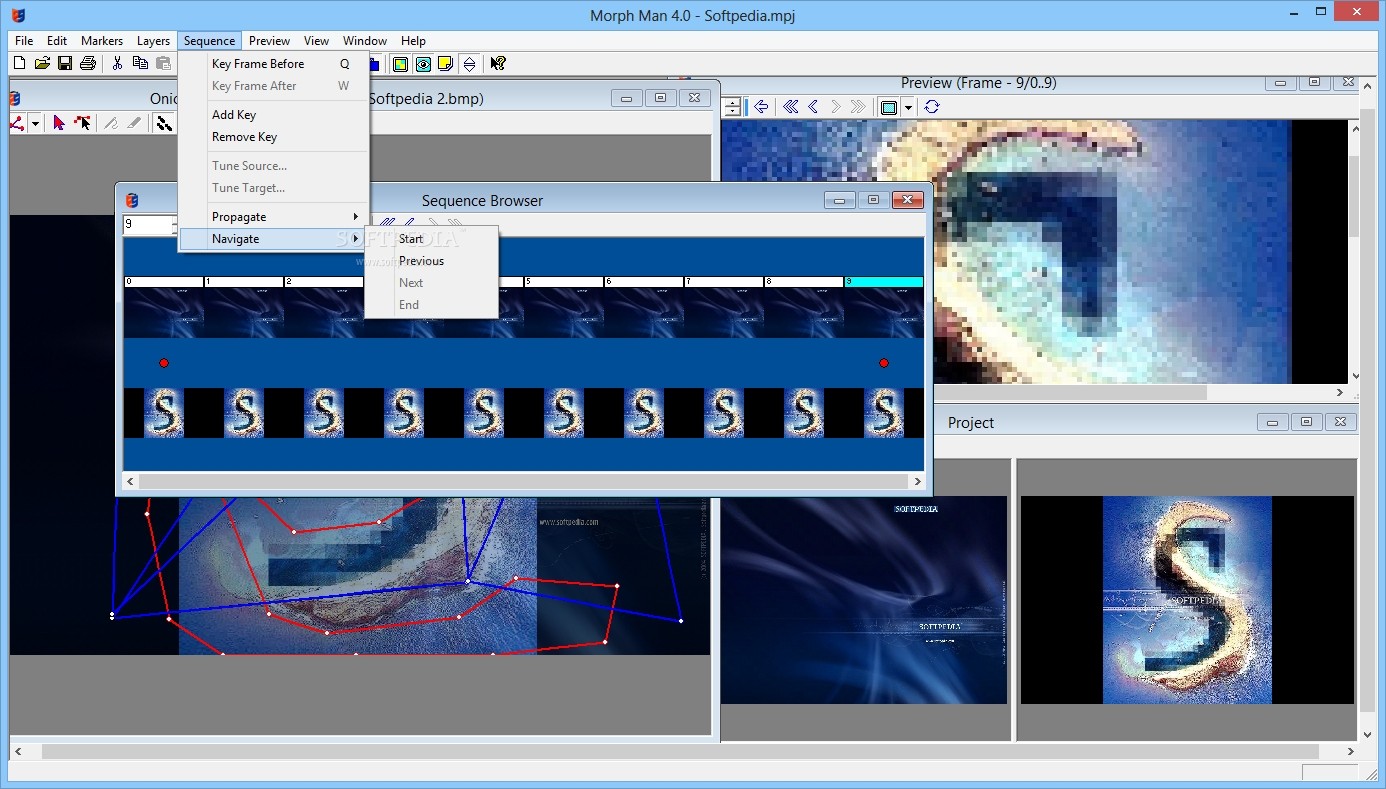Choose Key Frame Before menu entry

click(x=273, y=64)
